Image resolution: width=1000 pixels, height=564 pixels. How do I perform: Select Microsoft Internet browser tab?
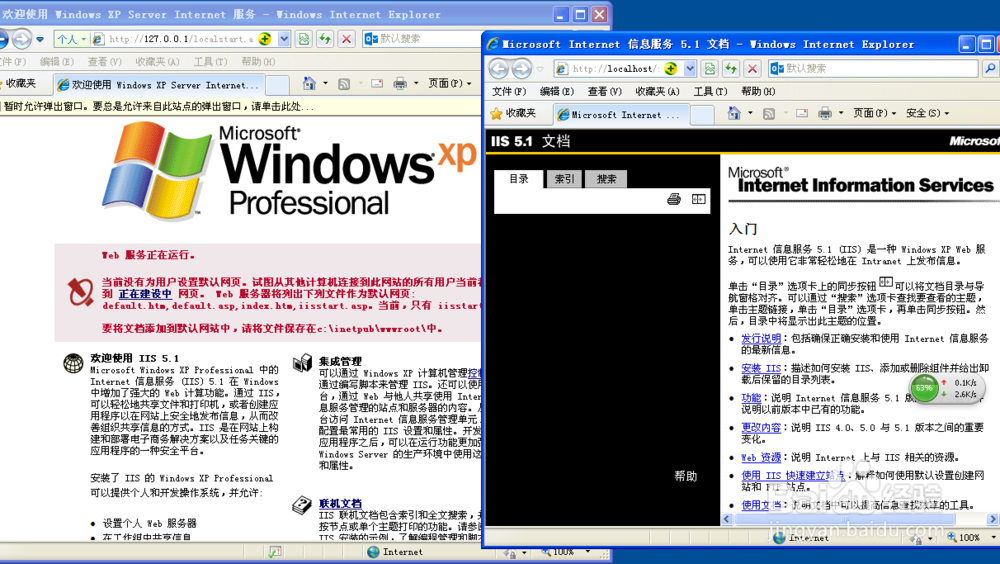(622, 115)
